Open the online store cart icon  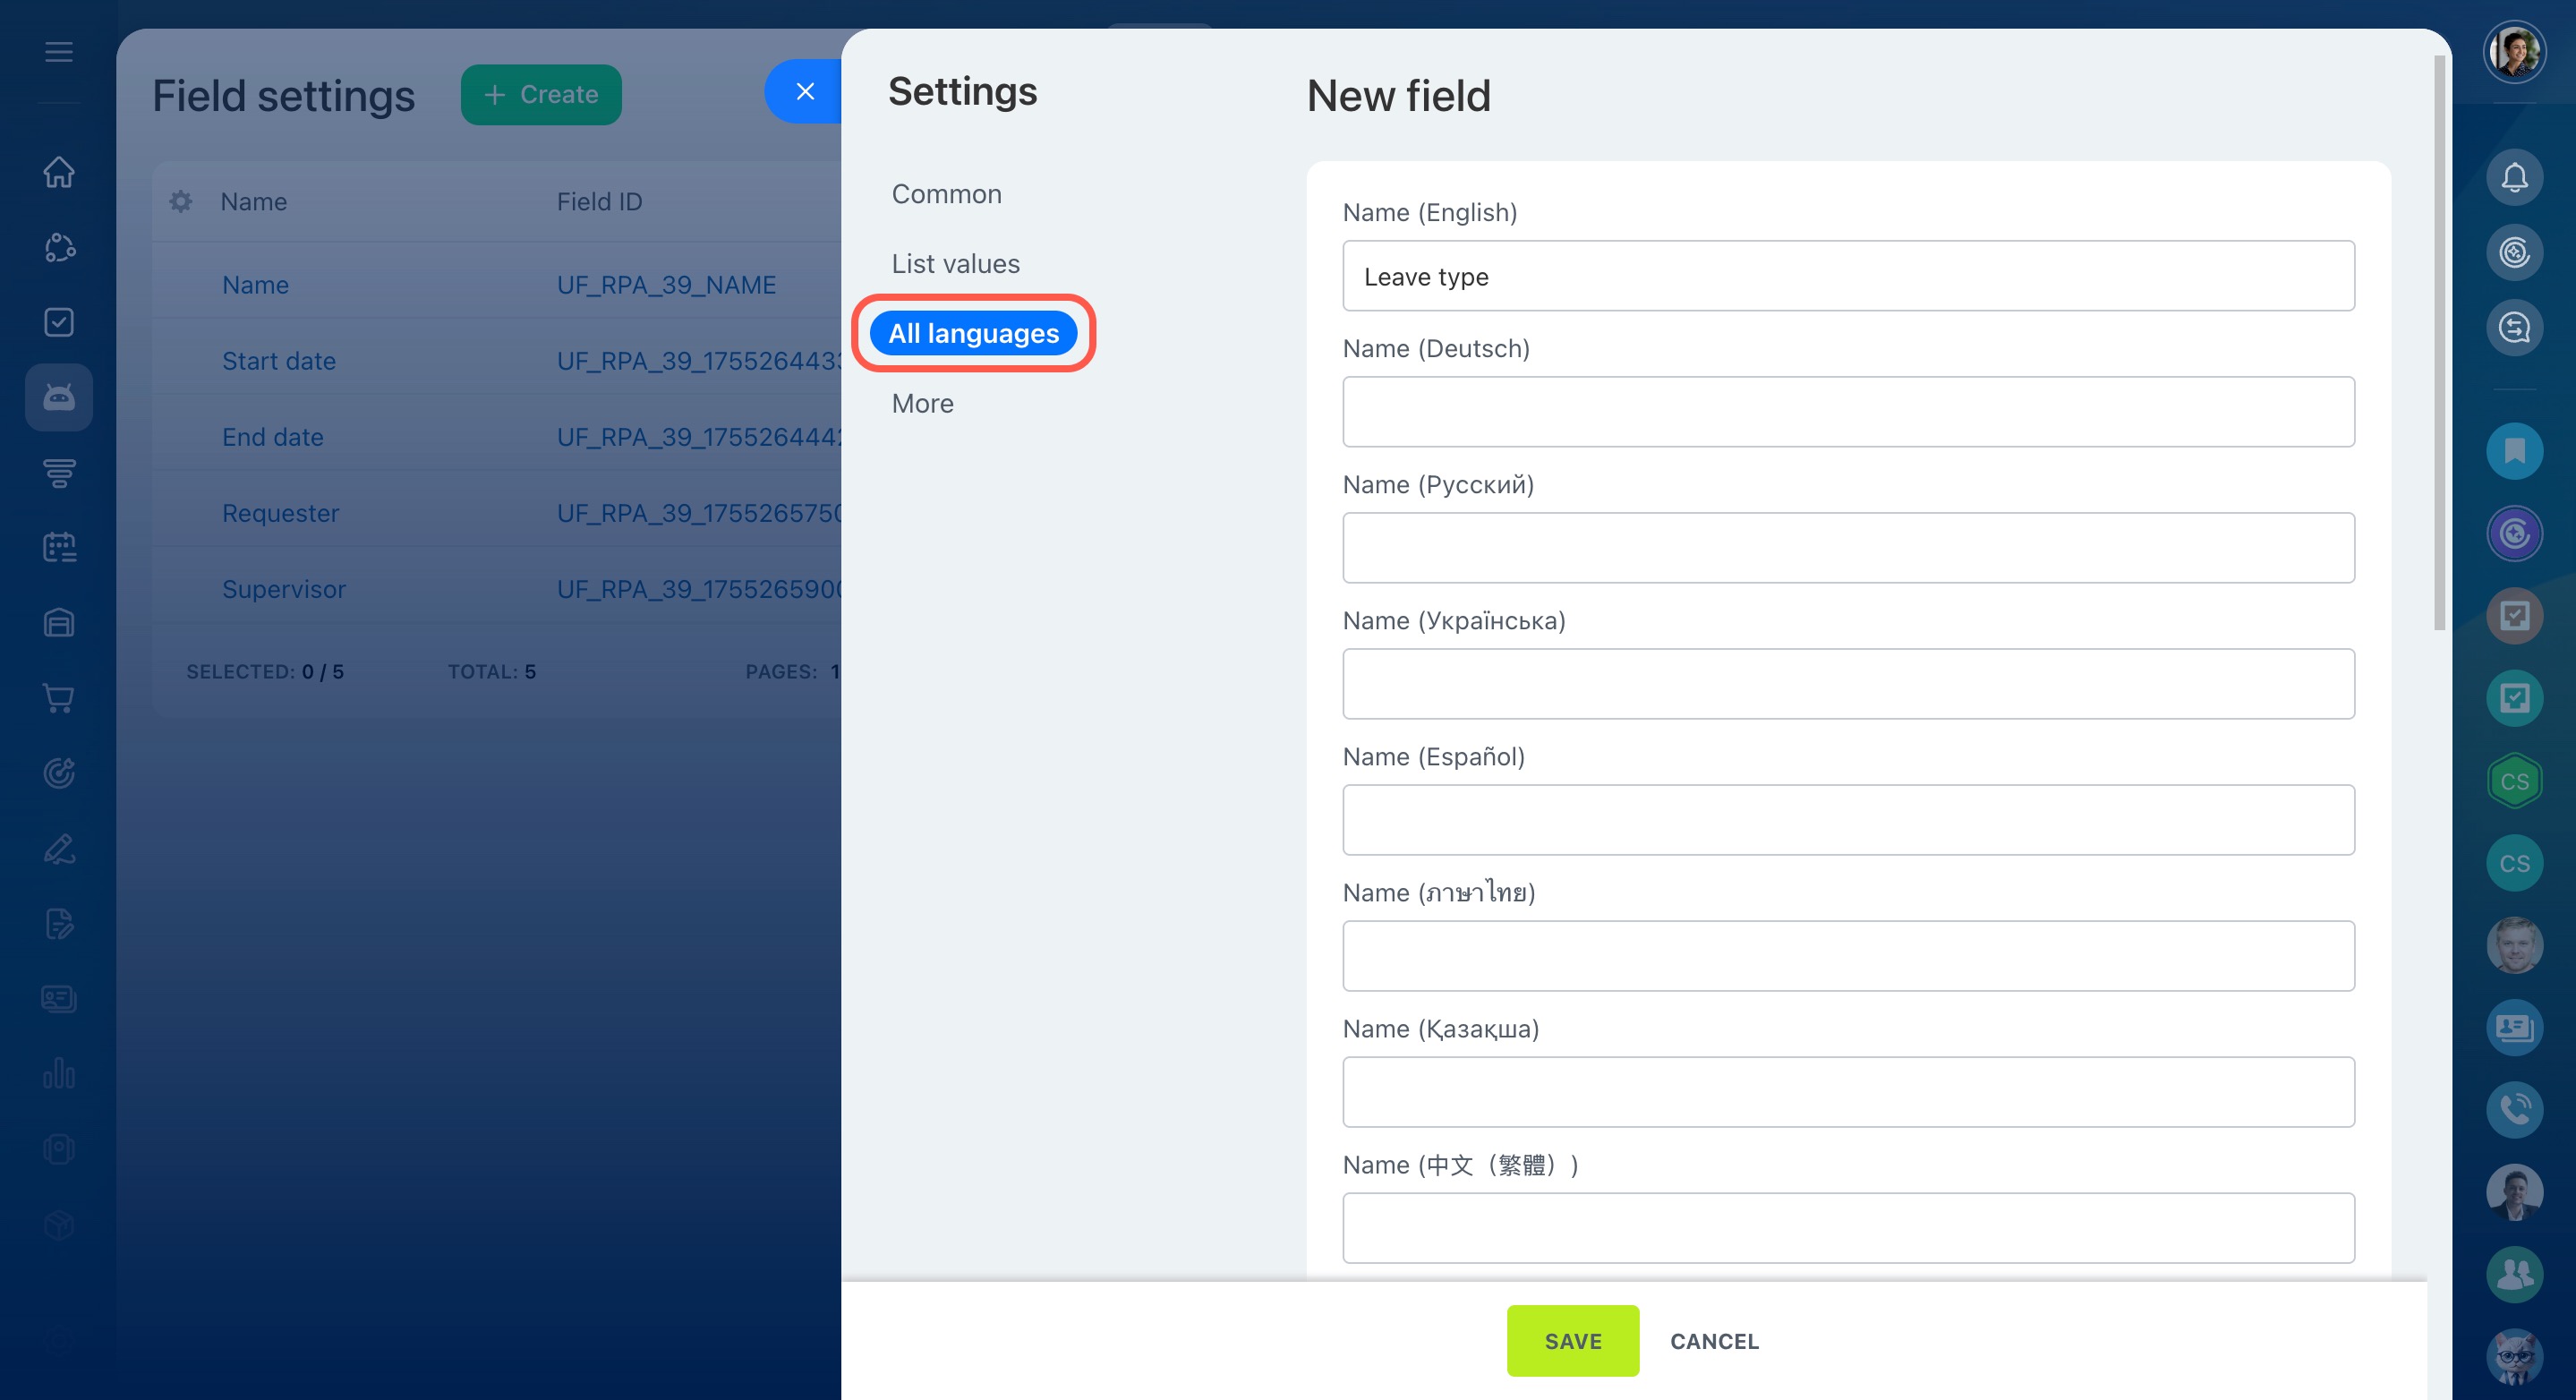pos(59,698)
